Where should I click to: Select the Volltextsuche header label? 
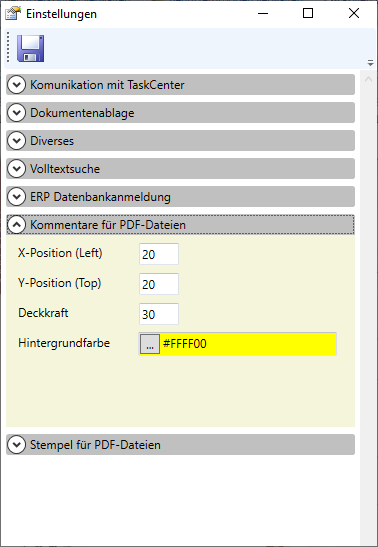pos(65,169)
